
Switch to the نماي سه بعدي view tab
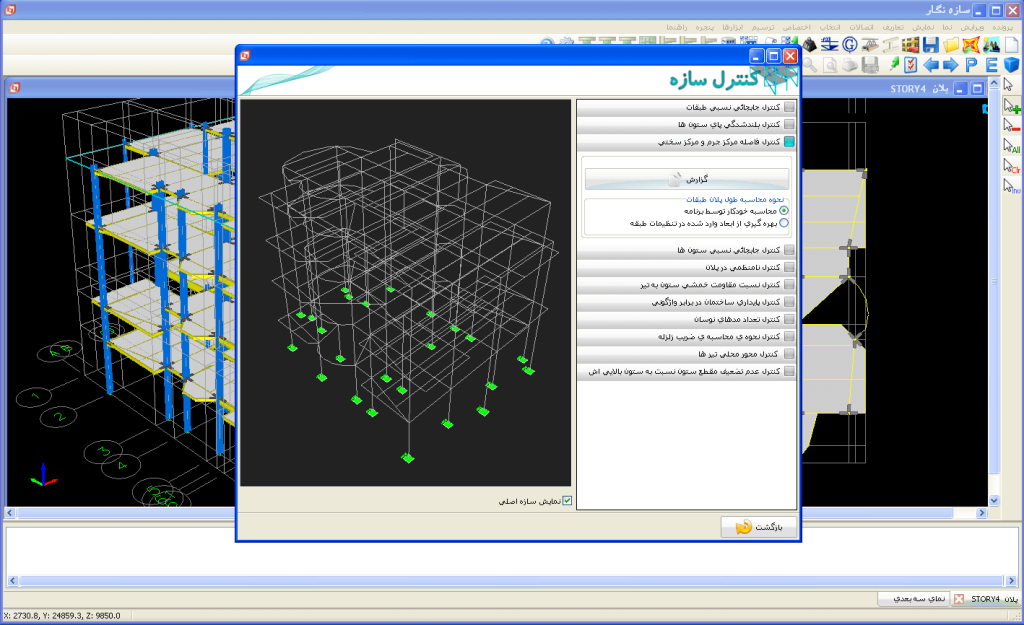[x=911, y=599]
